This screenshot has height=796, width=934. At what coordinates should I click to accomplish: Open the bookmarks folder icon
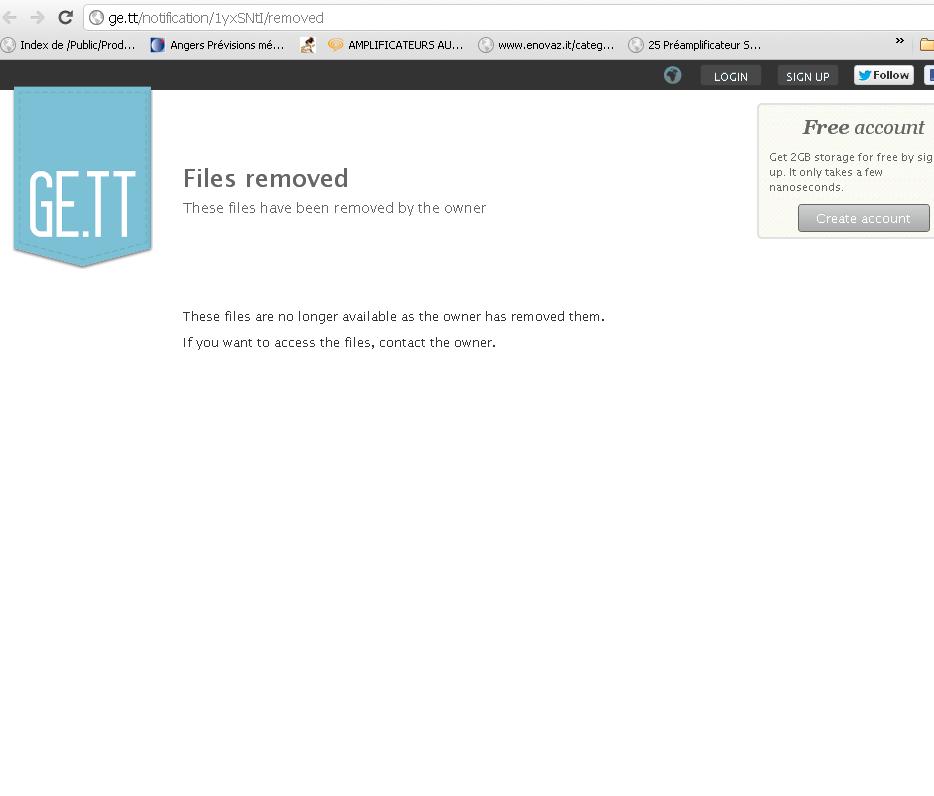[927, 44]
